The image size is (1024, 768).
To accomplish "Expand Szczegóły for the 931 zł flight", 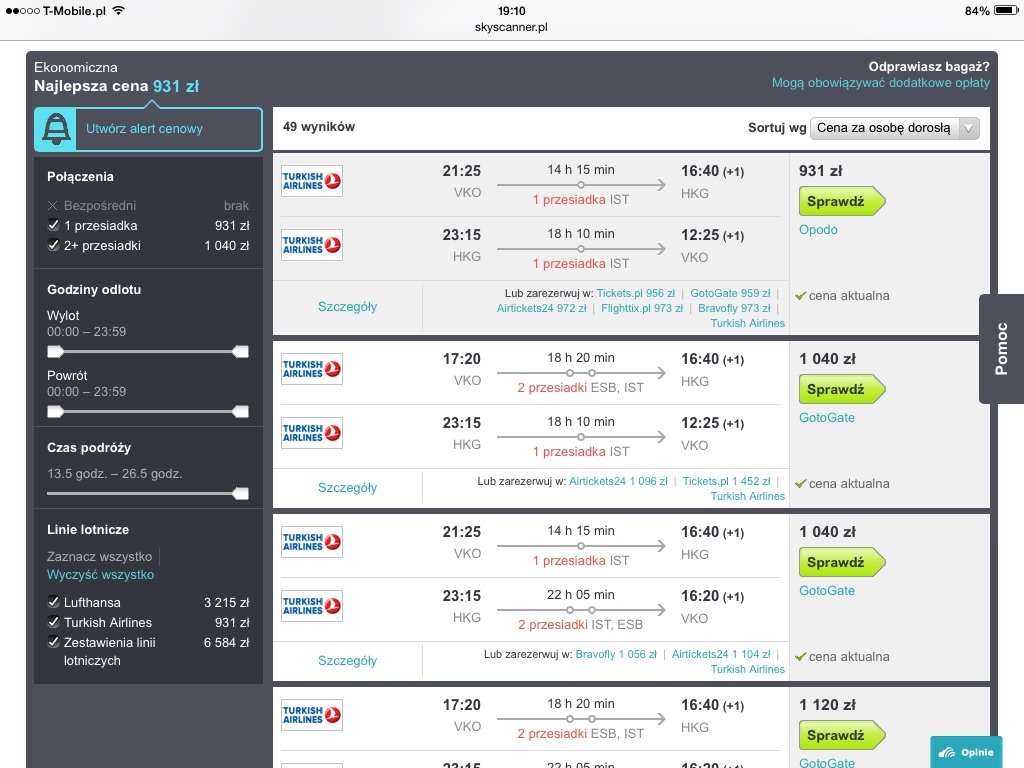I will [347, 307].
